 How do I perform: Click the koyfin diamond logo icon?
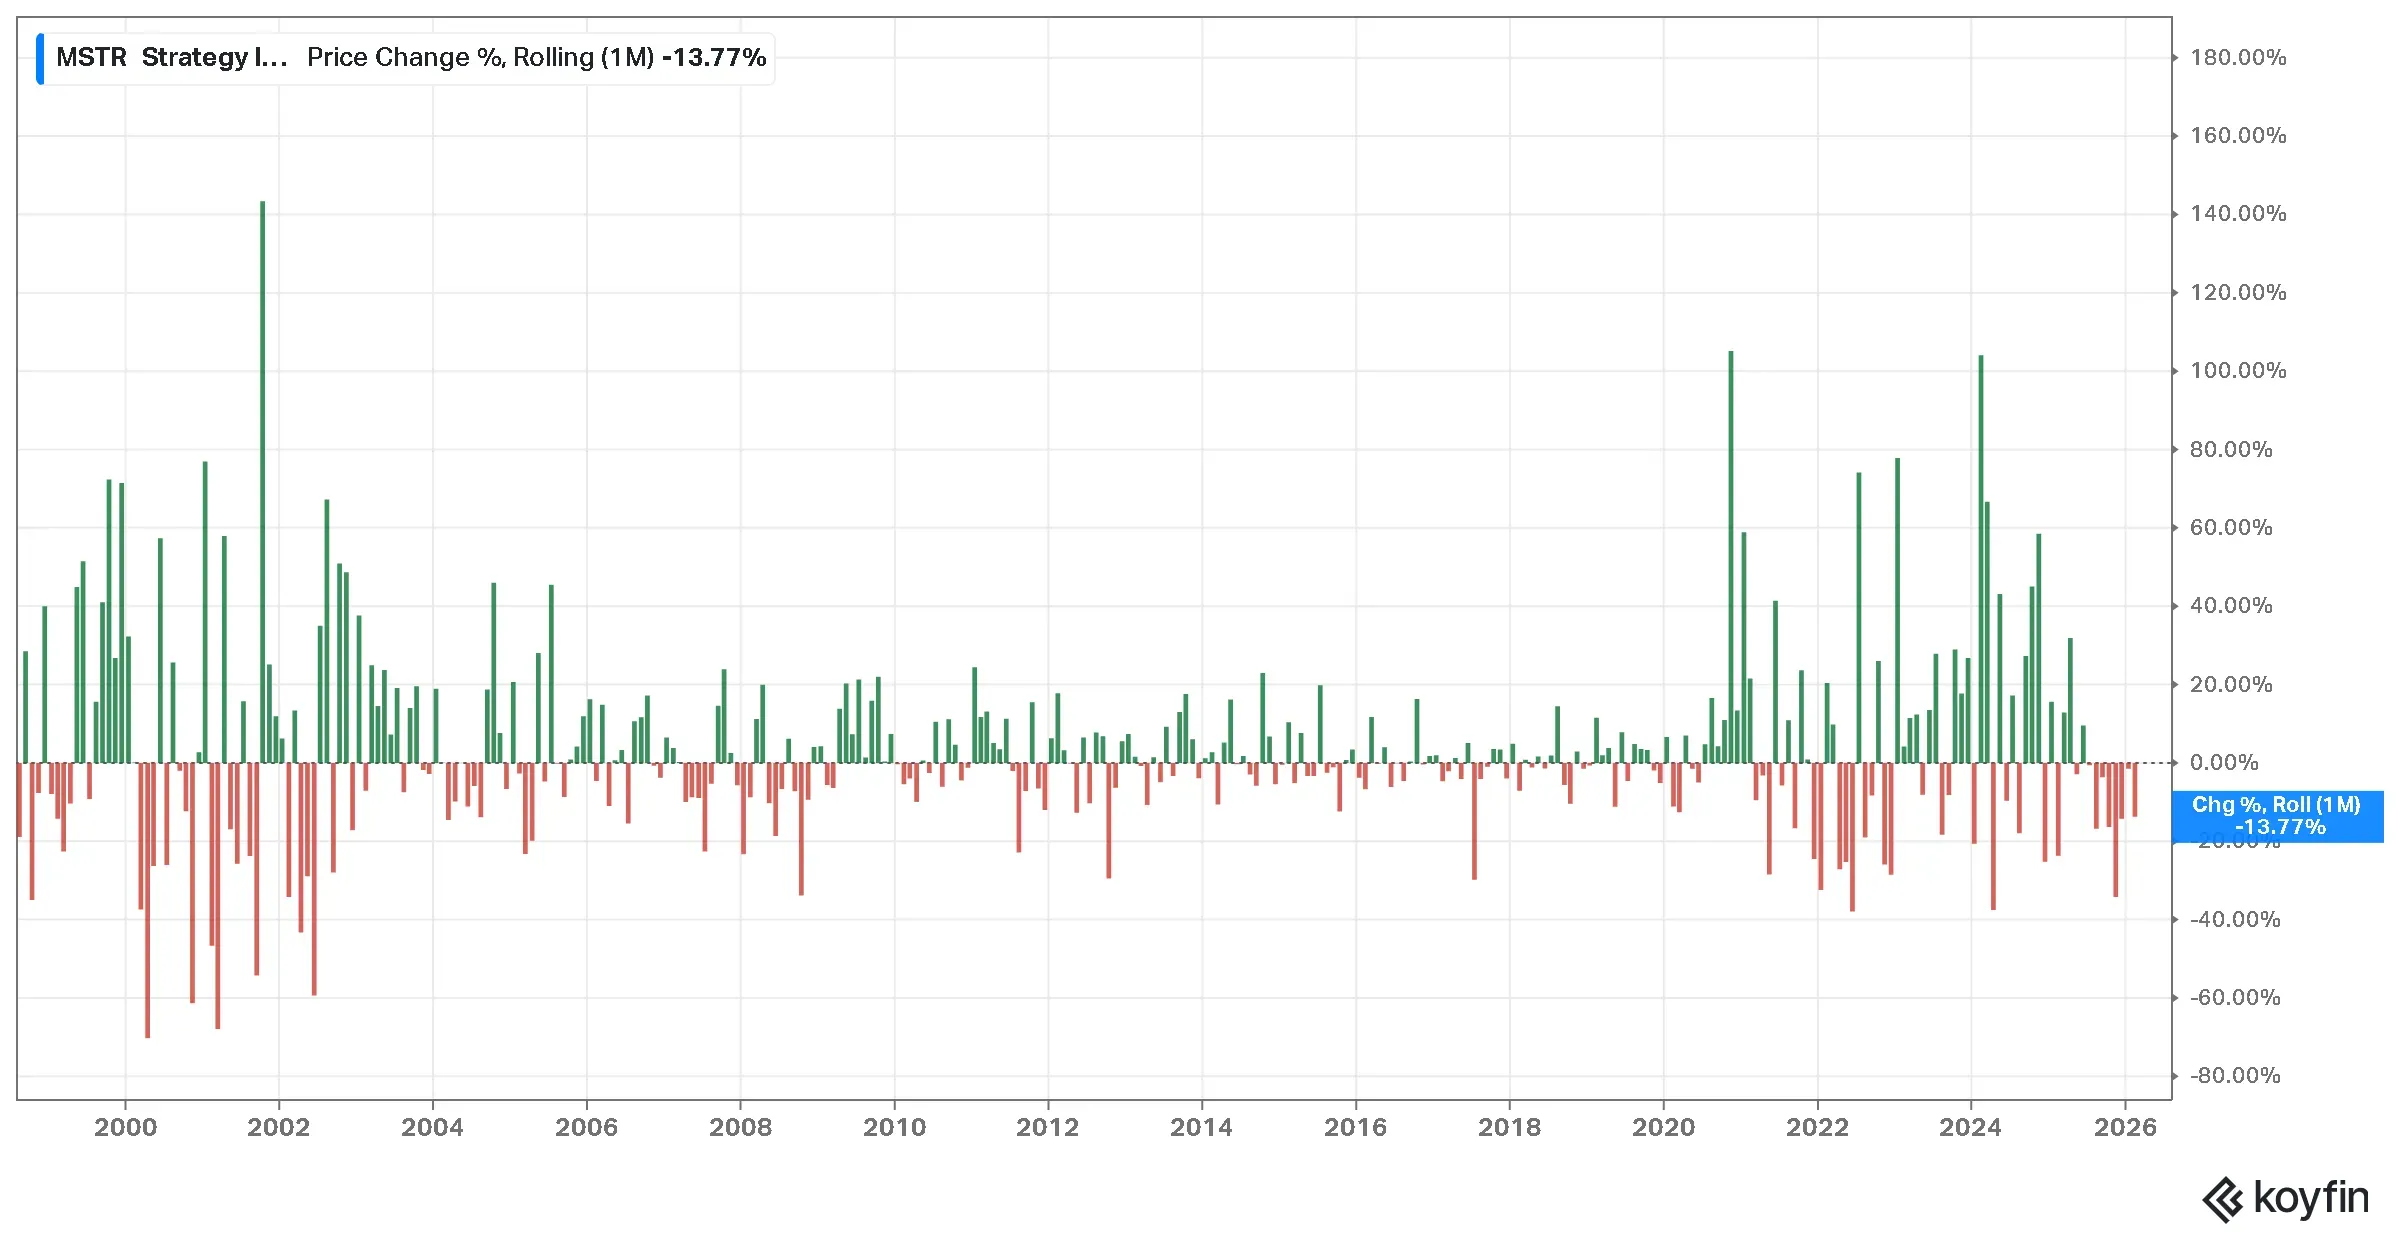coord(2223,1199)
